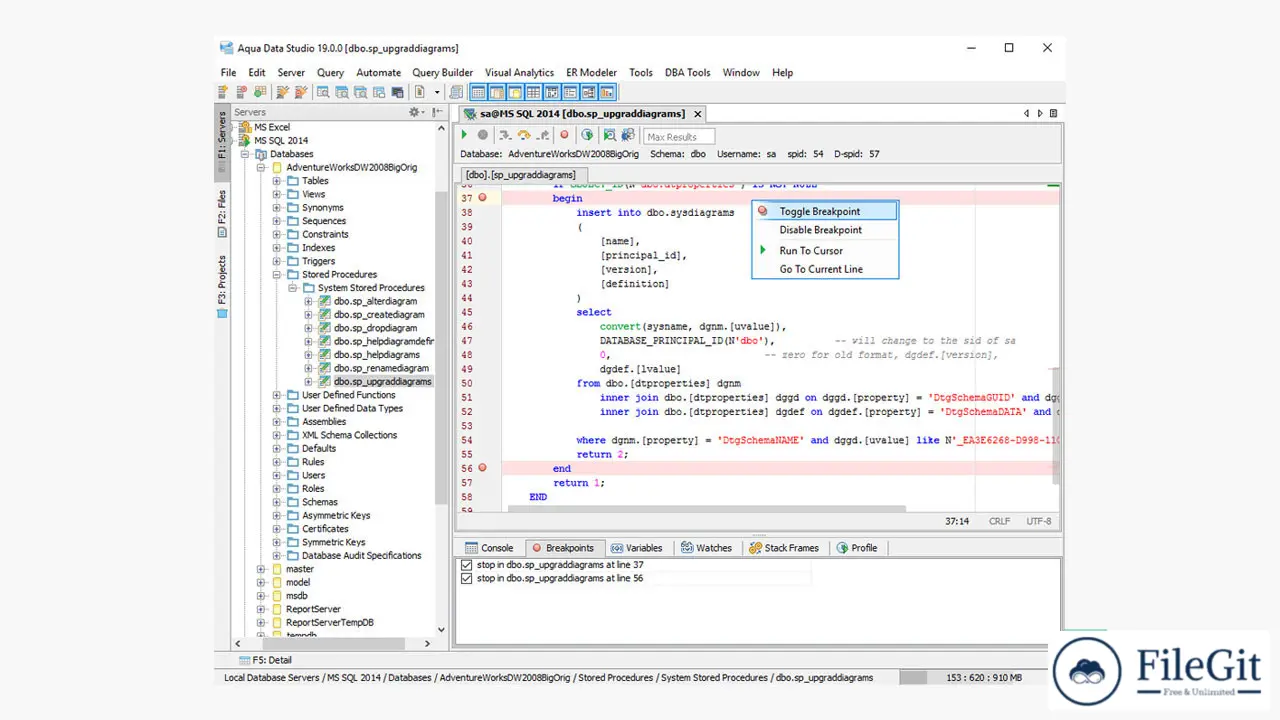Click the last highlighted chart layout icon
Screen dimensions: 1280x720
coord(606,92)
